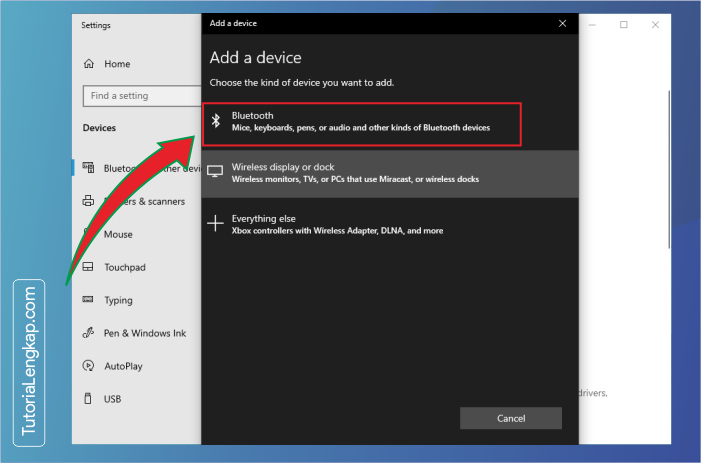Click the Touchpad icon in sidebar
Image resolution: width=701 pixels, height=463 pixels.
89,267
